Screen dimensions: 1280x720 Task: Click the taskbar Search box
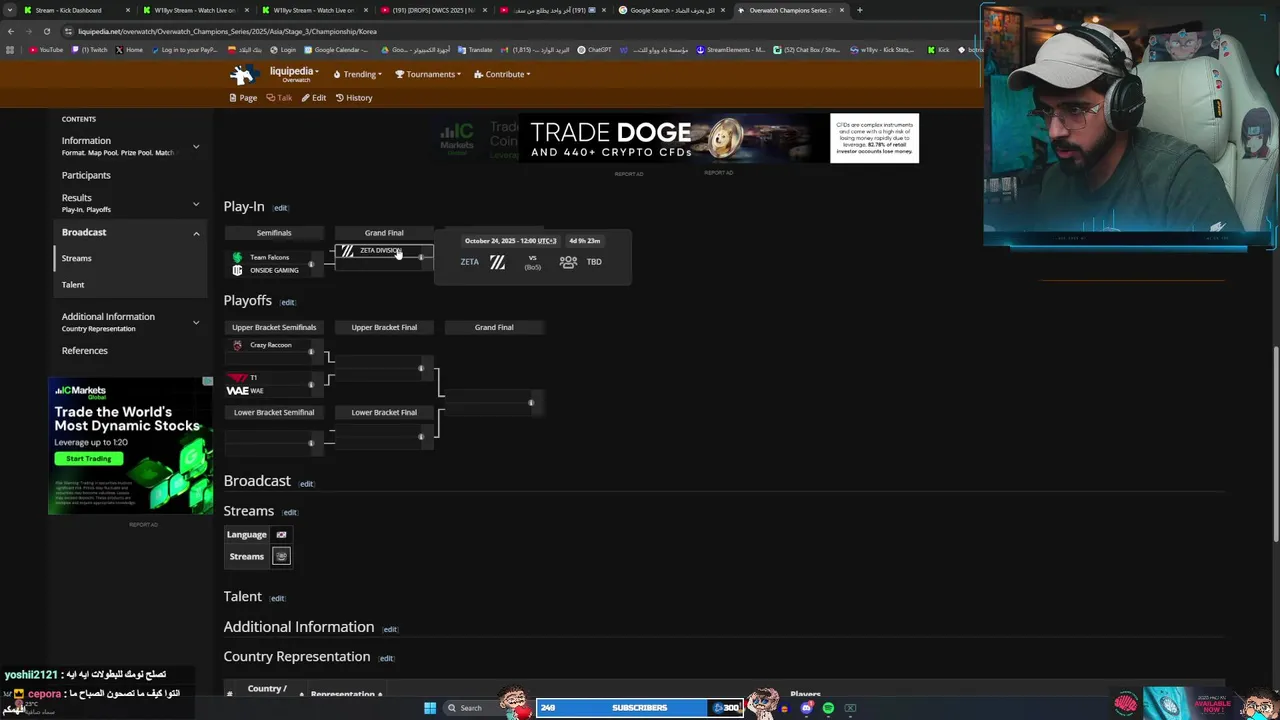pos(472,708)
